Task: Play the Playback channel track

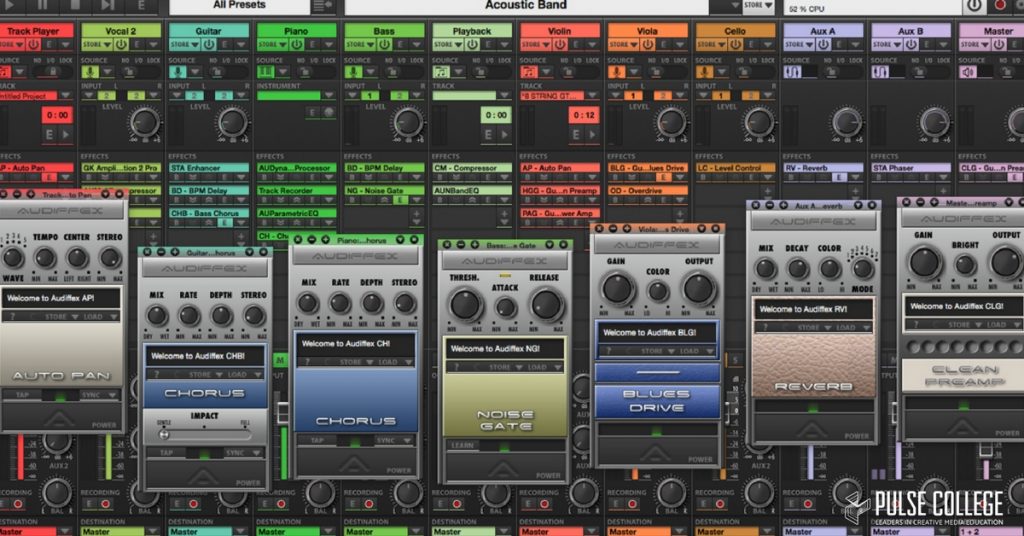Action: 505,134
